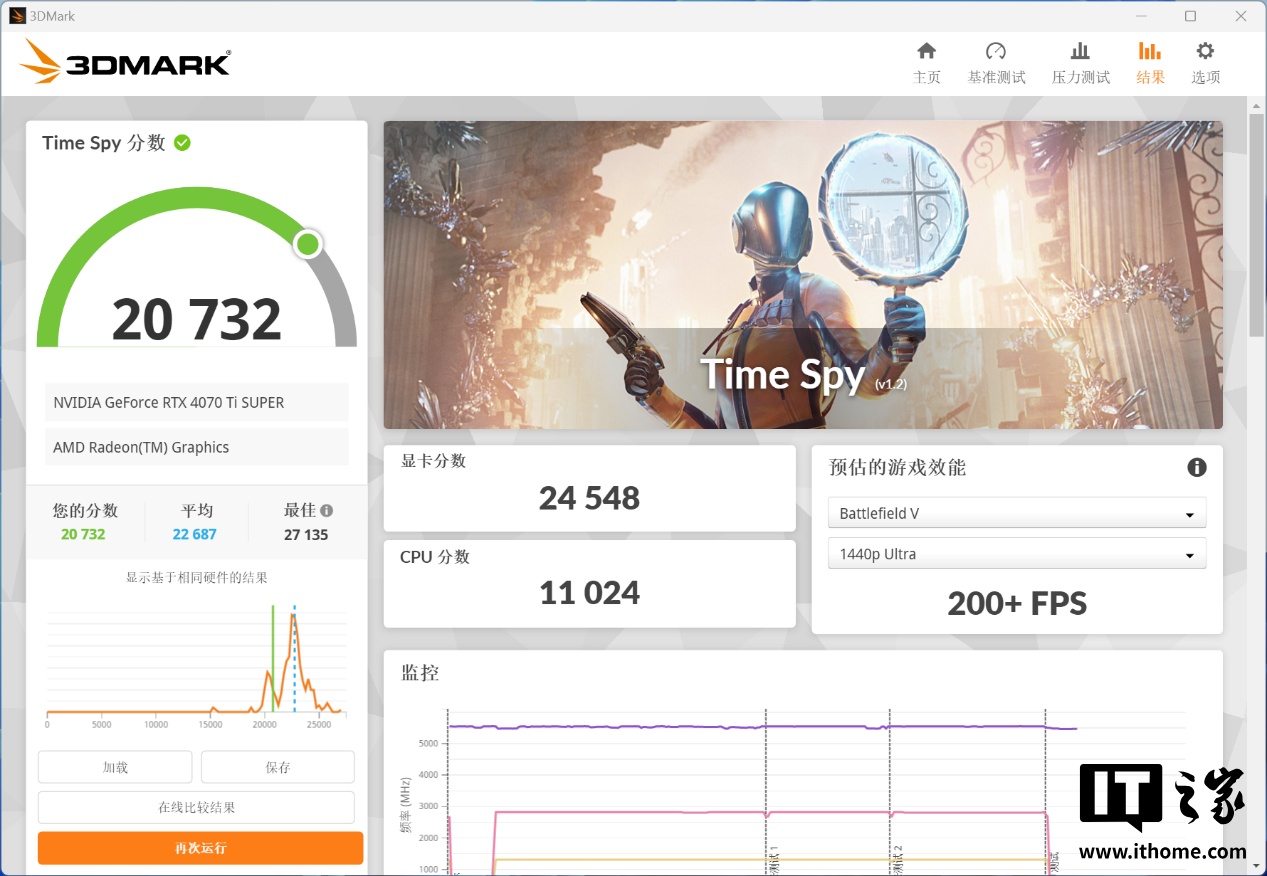Open the Benchmarks (基准测试) gauge icon
This screenshot has width=1267, height=876.
click(995, 52)
